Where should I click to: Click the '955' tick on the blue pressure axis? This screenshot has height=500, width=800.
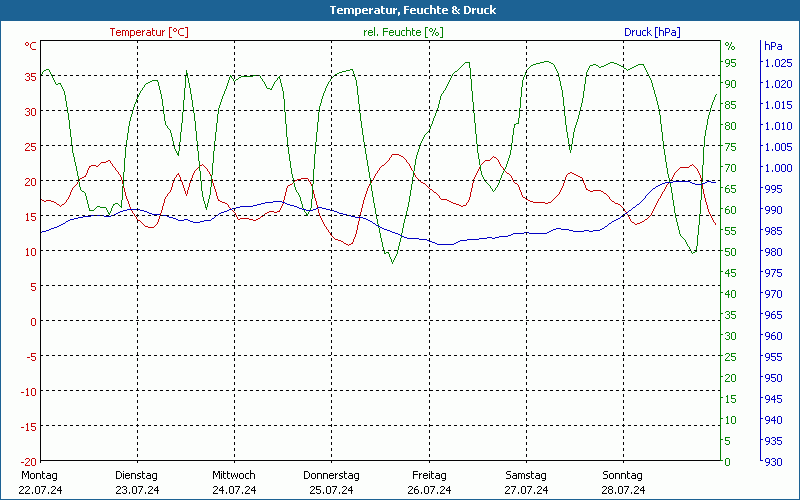773,357
